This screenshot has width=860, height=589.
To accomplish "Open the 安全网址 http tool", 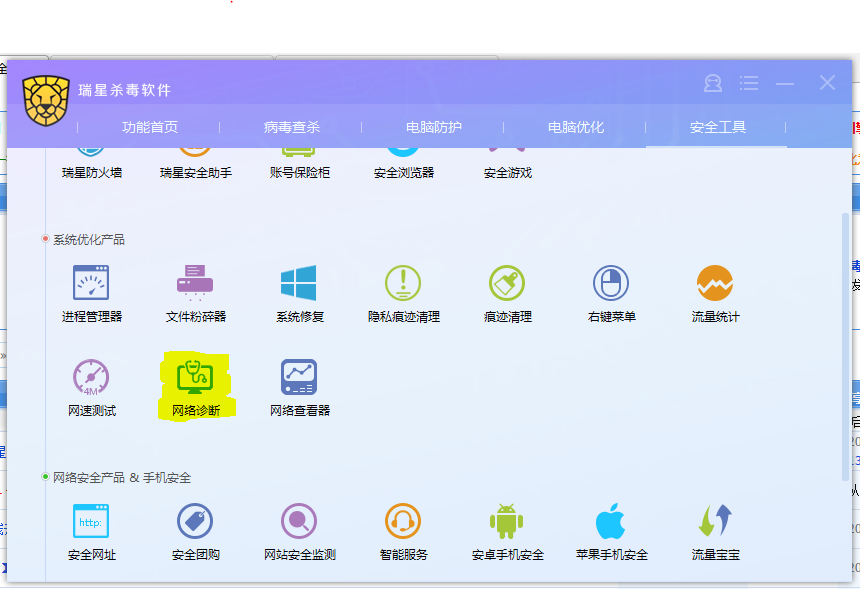I will point(91,532).
